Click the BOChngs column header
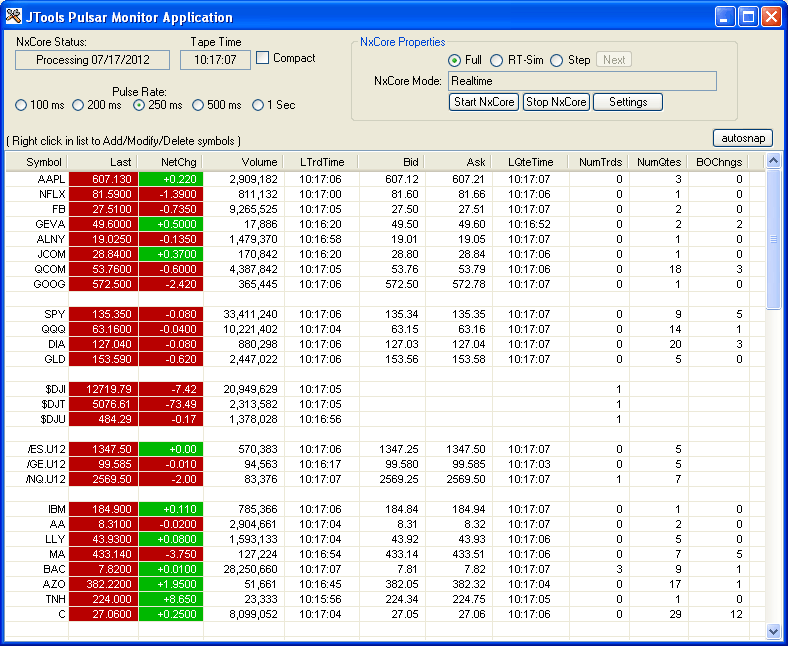 point(719,162)
